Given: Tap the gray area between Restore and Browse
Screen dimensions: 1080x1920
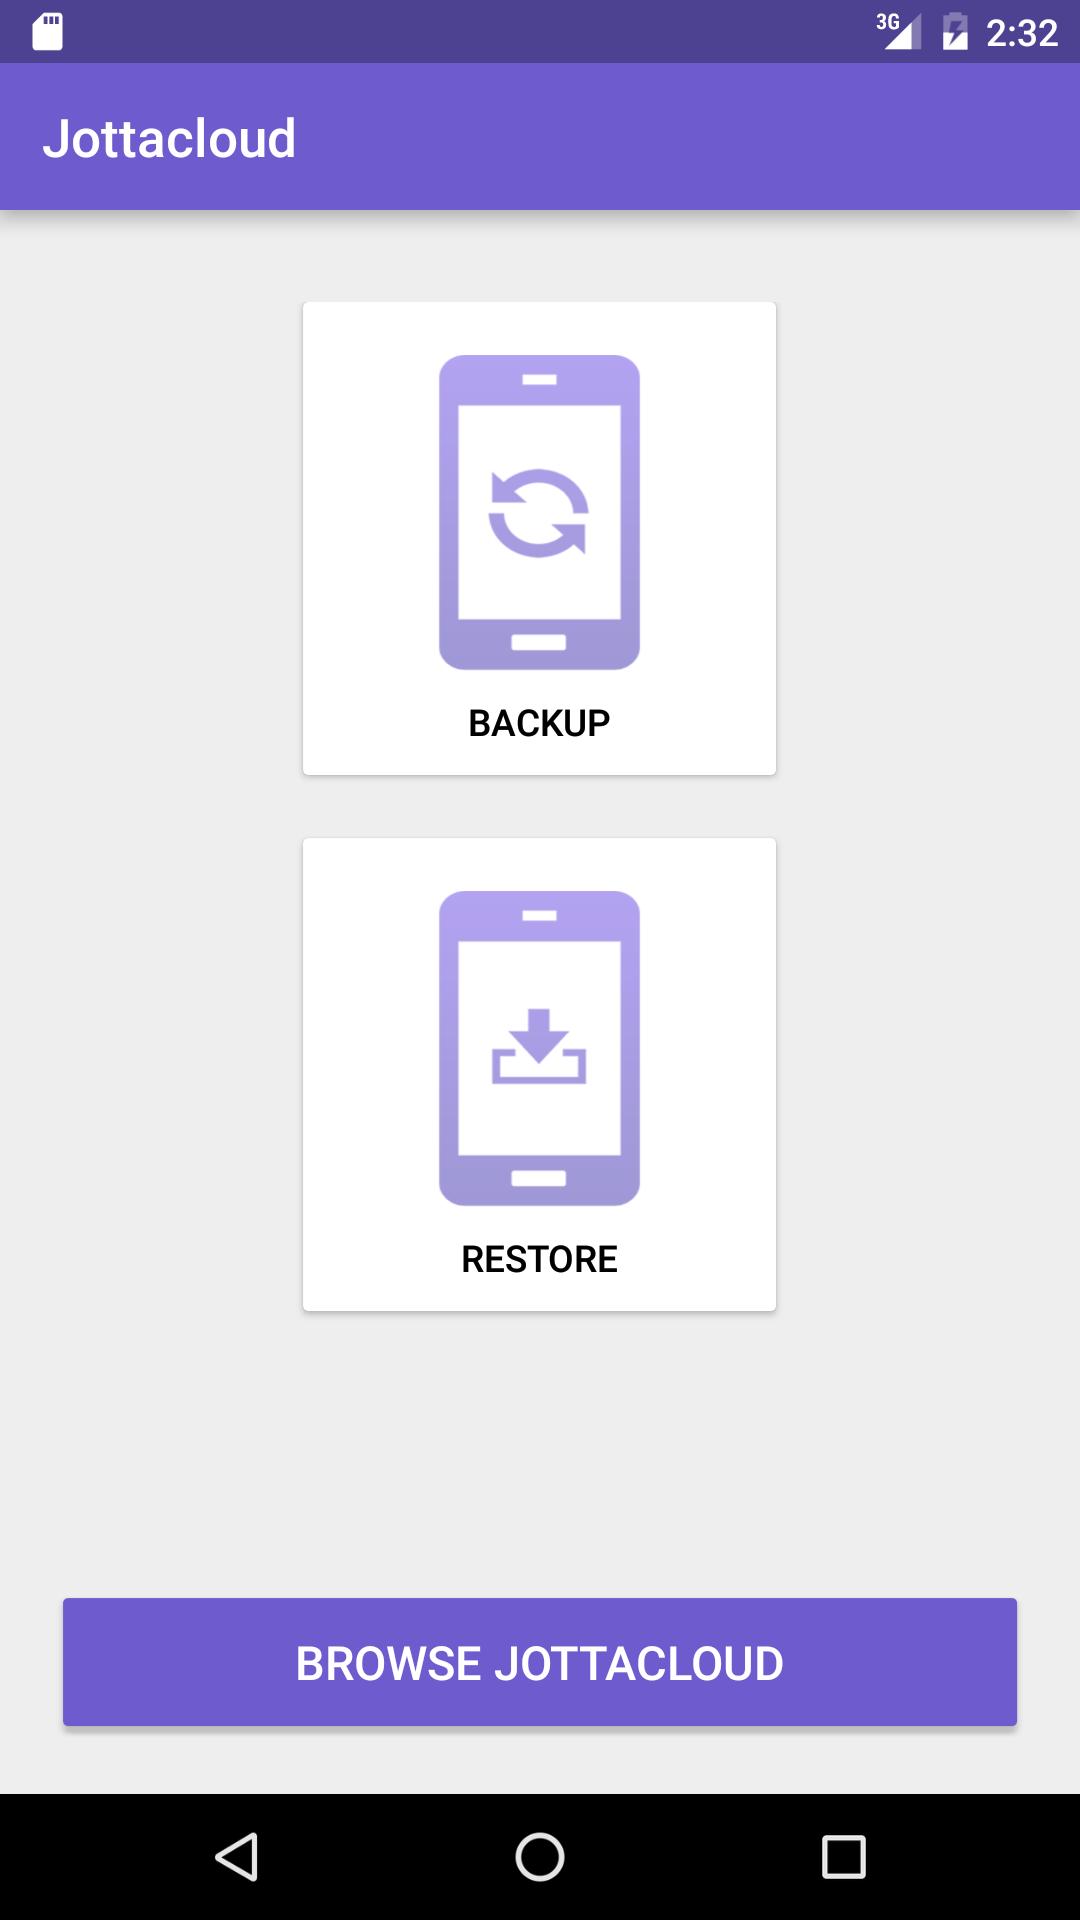Looking at the screenshot, I should pyautogui.click(x=540, y=1454).
